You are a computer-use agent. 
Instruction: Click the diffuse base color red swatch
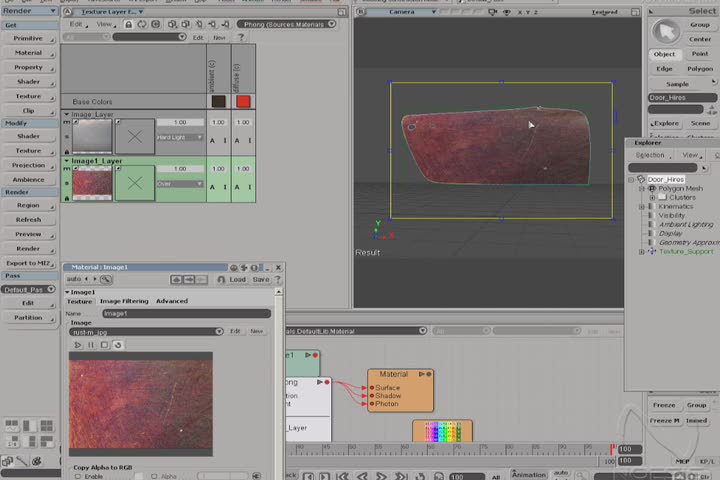point(243,102)
